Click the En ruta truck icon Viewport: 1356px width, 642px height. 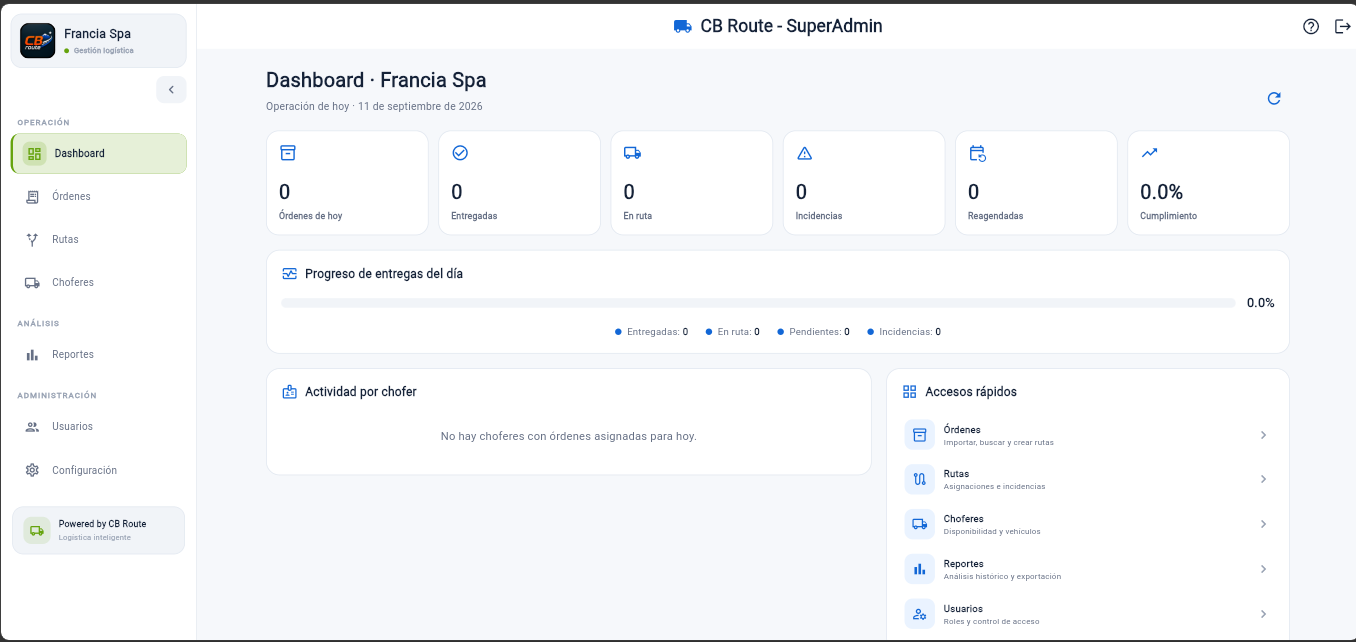point(632,153)
